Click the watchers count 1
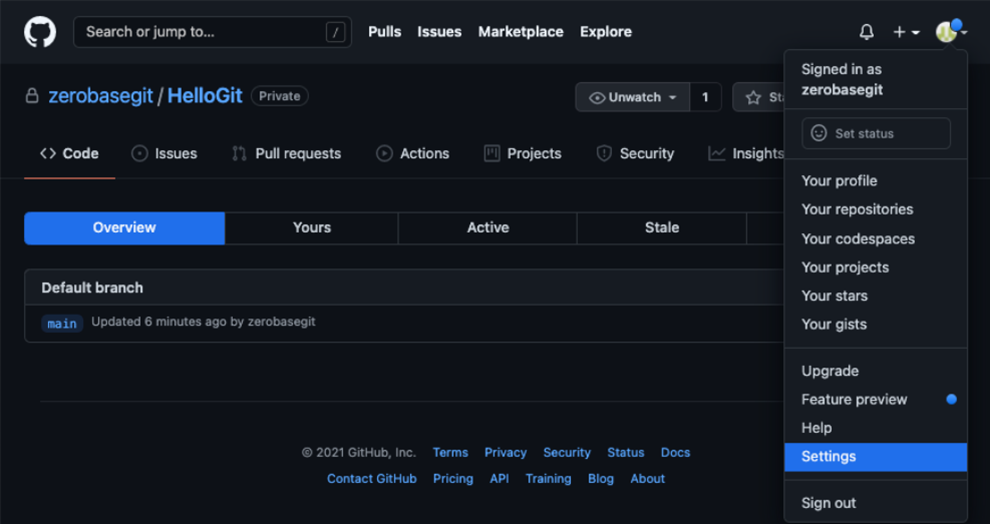Image resolution: width=990 pixels, height=524 pixels. tap(705, 98)
